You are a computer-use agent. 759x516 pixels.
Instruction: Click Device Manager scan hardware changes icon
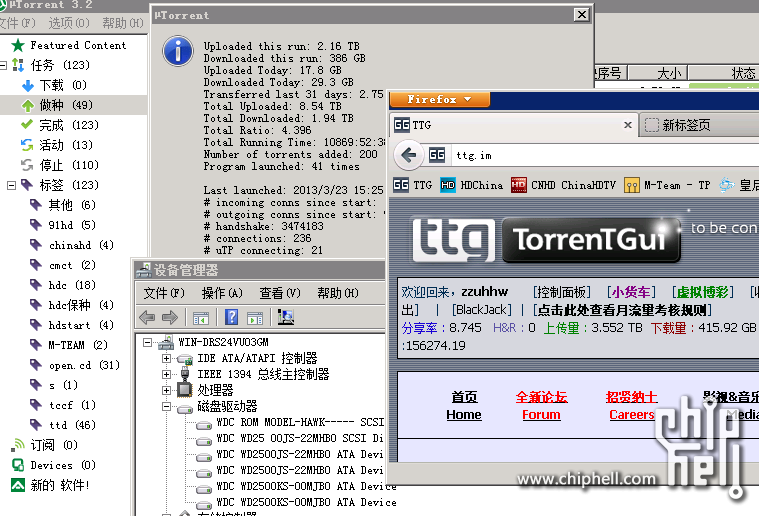click(x=286, y=317)
